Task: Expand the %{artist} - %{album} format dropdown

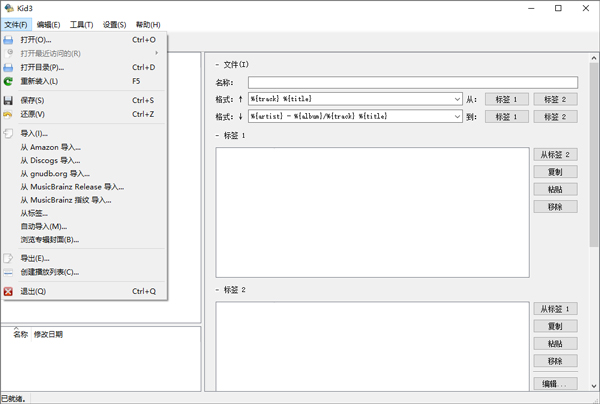Action: (455, 116)
